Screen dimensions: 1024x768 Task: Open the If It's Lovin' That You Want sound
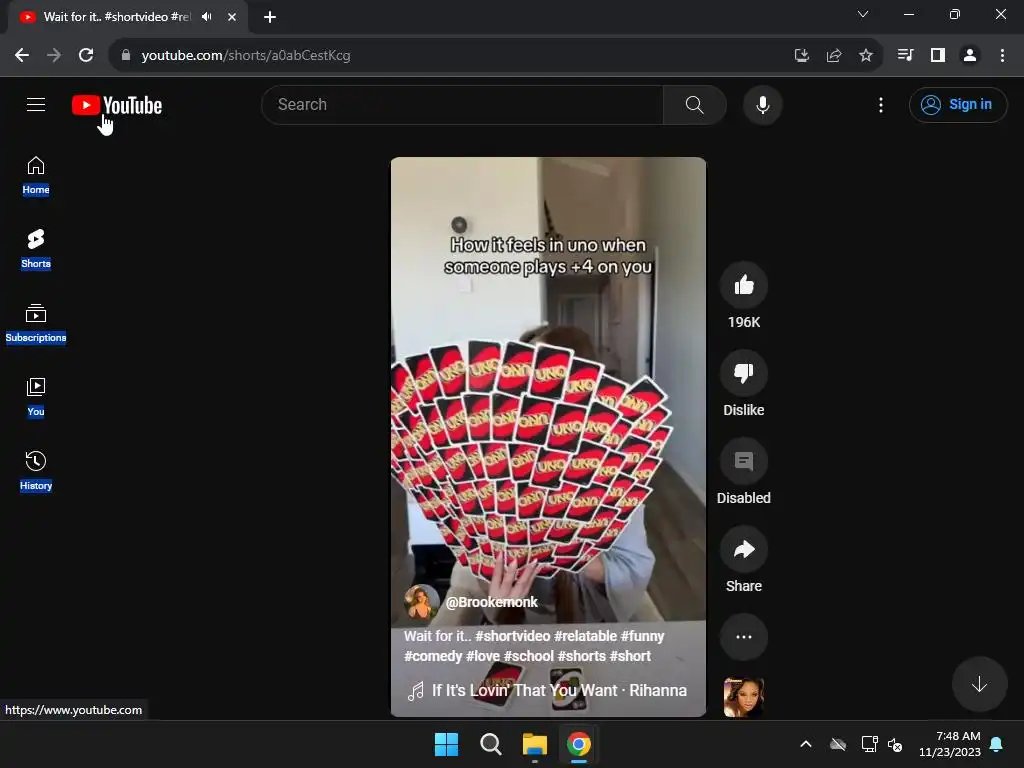(x=547, y=690)
